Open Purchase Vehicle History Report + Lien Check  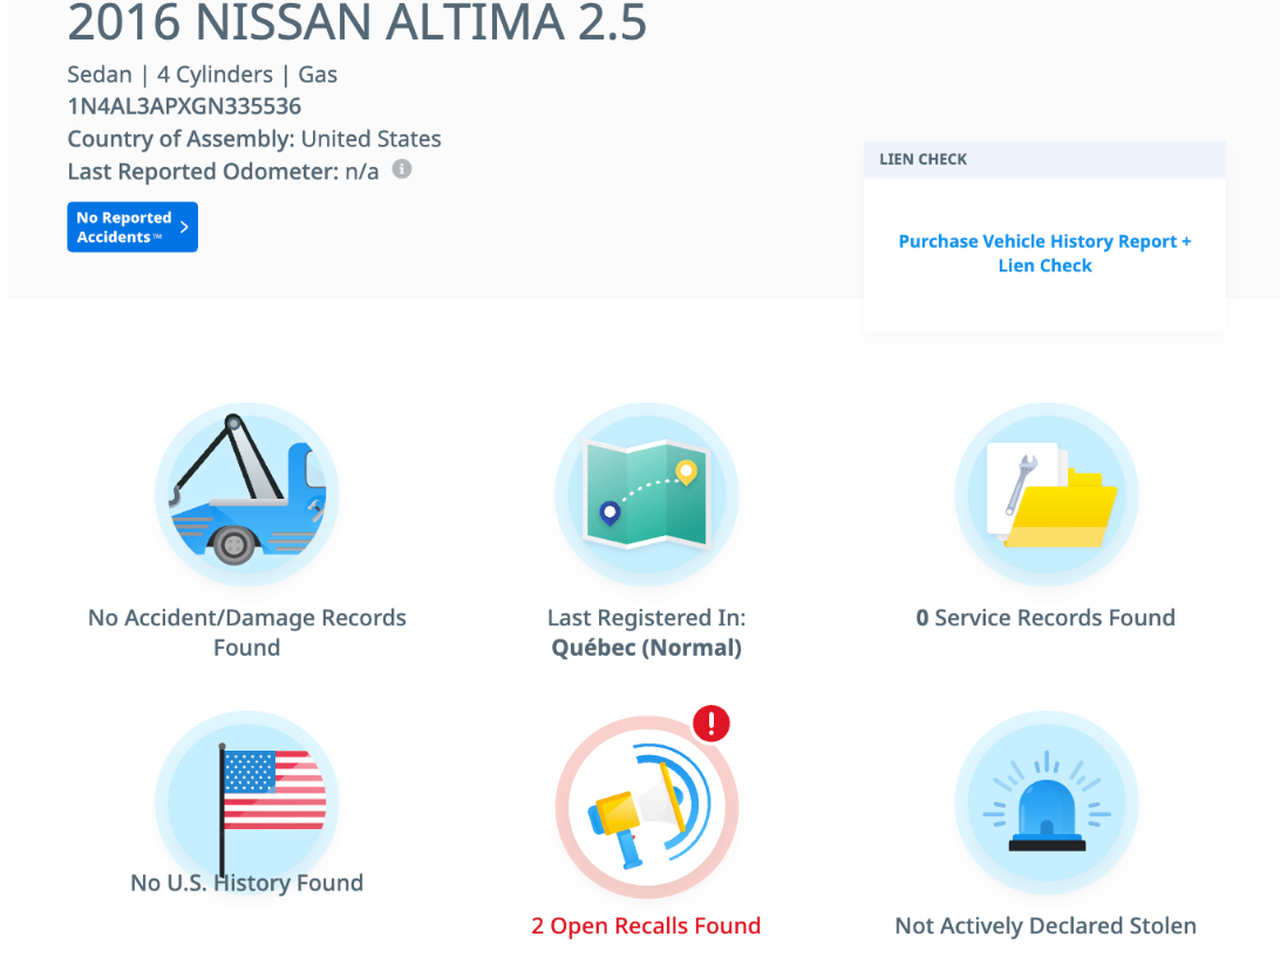1044,253
